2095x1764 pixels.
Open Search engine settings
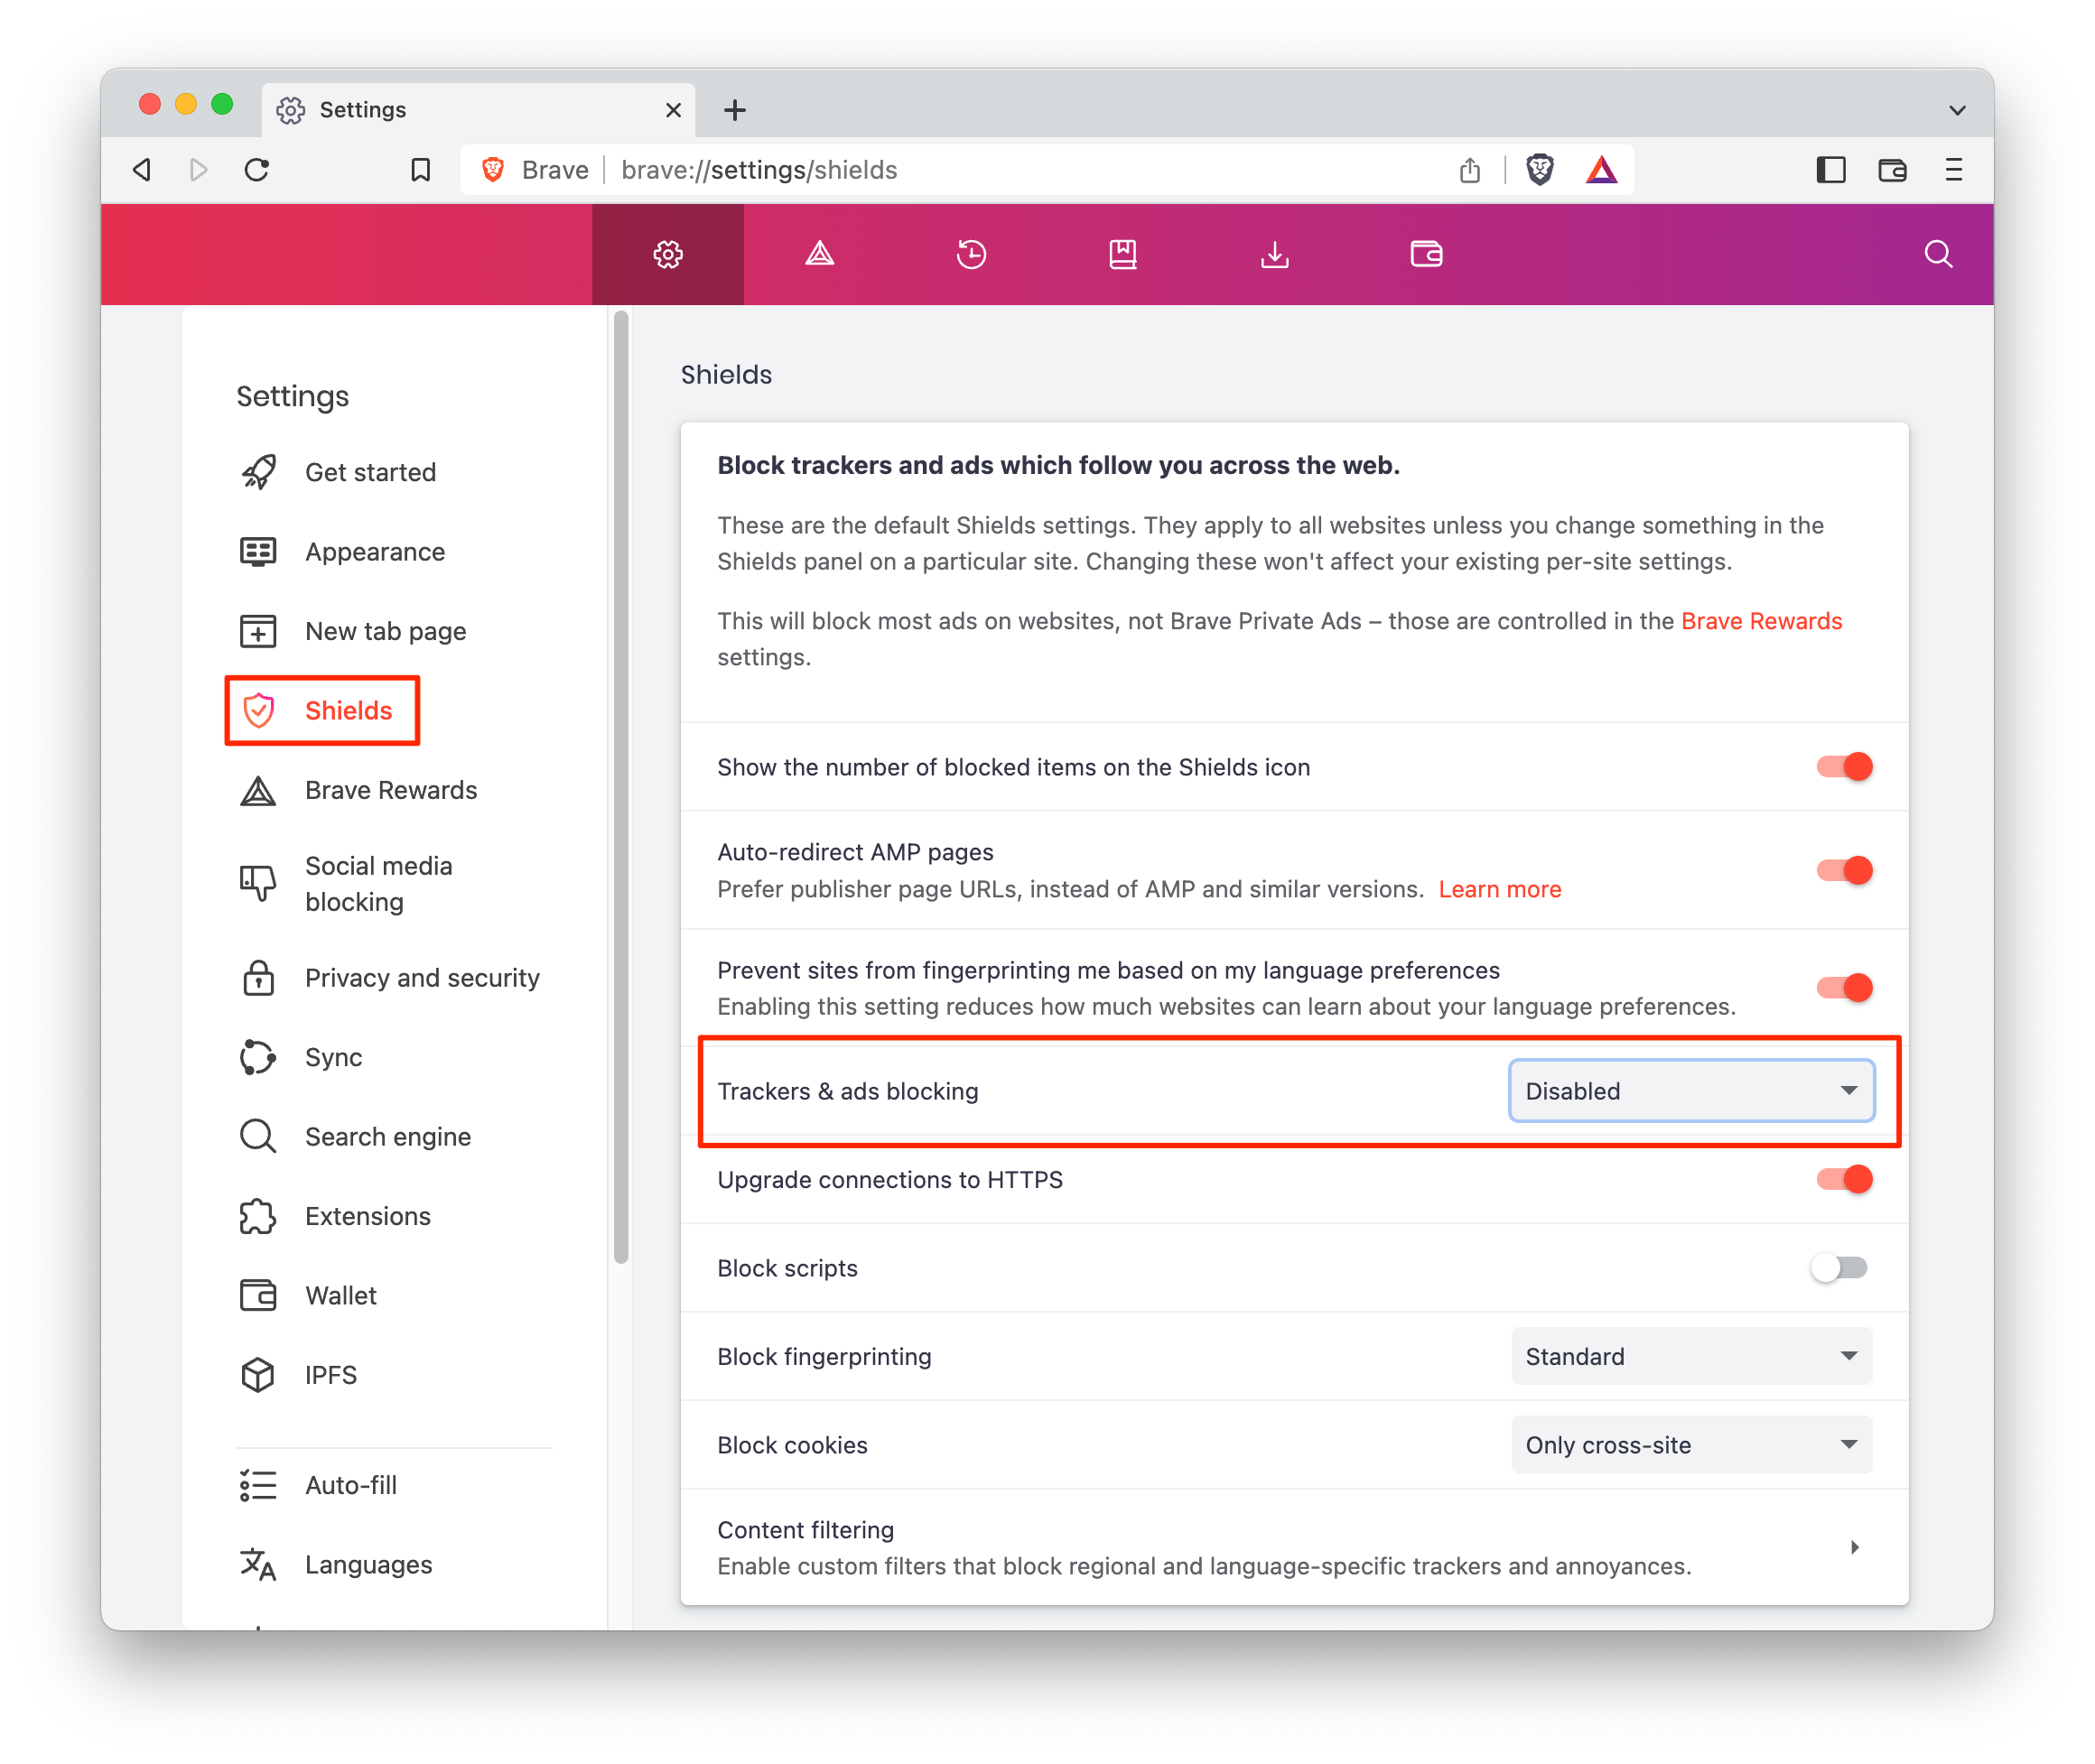click(355, 1137)
